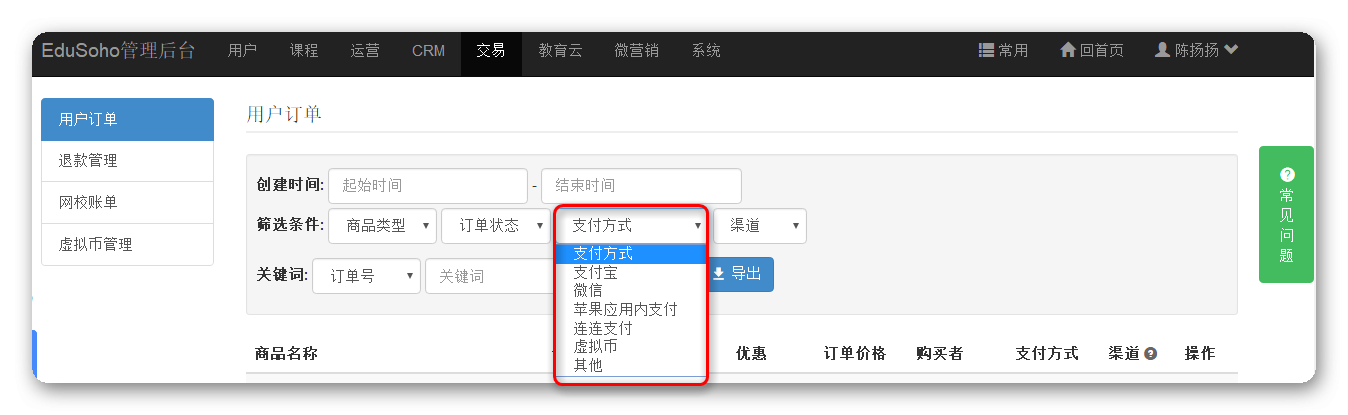Select 苹果应用内支付 option
This screenshot has height=415, width=1348.
click(625, 309)
